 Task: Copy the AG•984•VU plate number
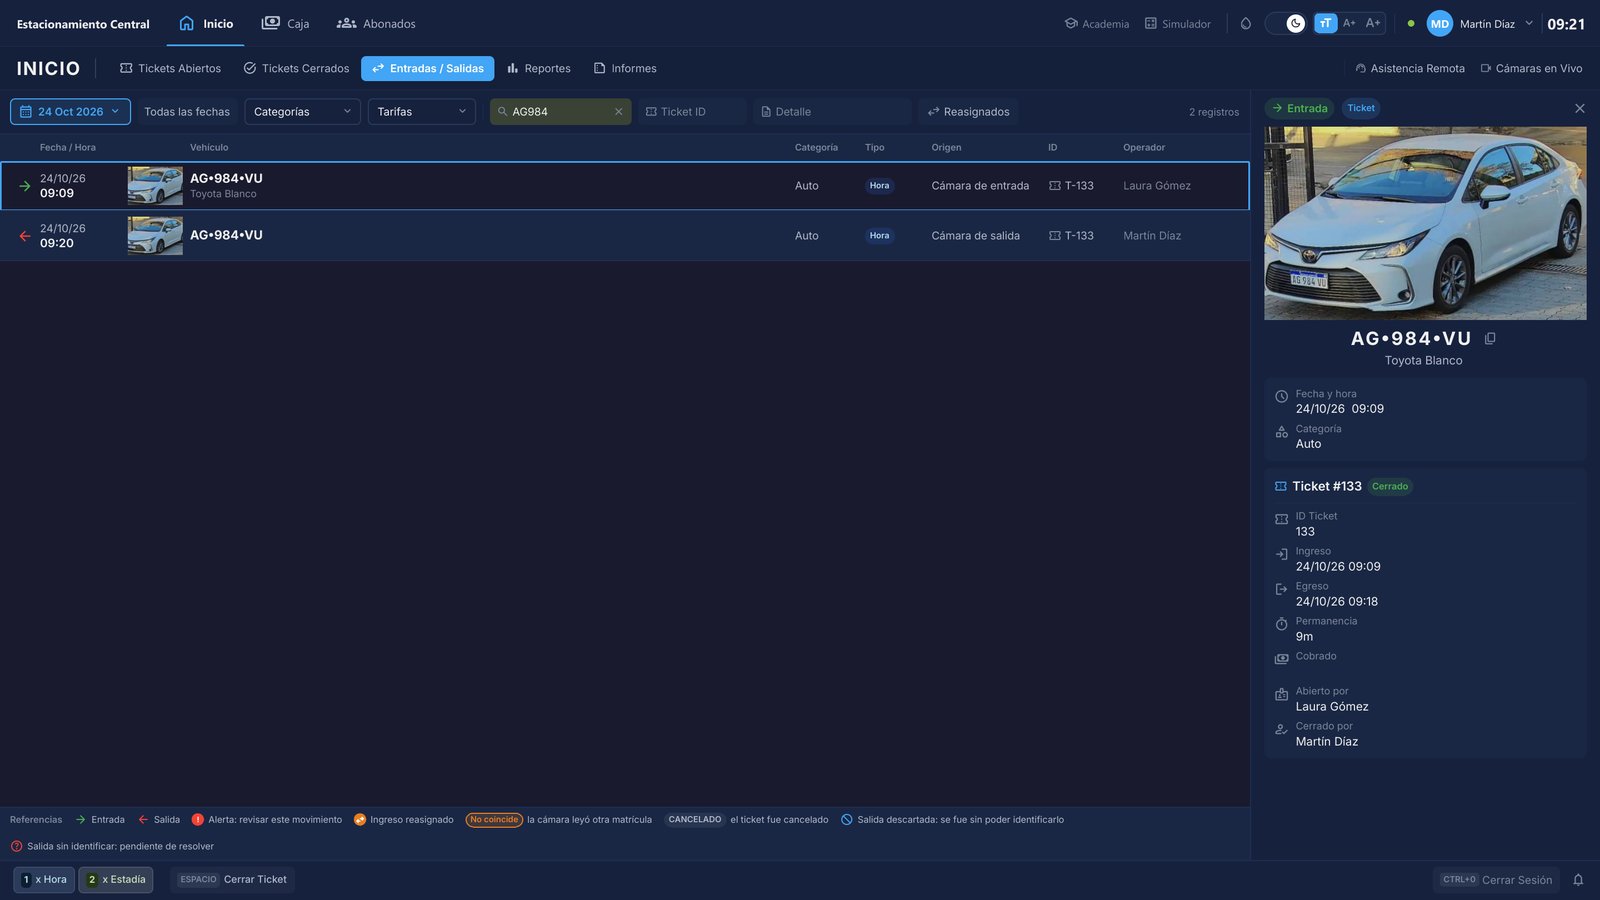[1490, 338]
